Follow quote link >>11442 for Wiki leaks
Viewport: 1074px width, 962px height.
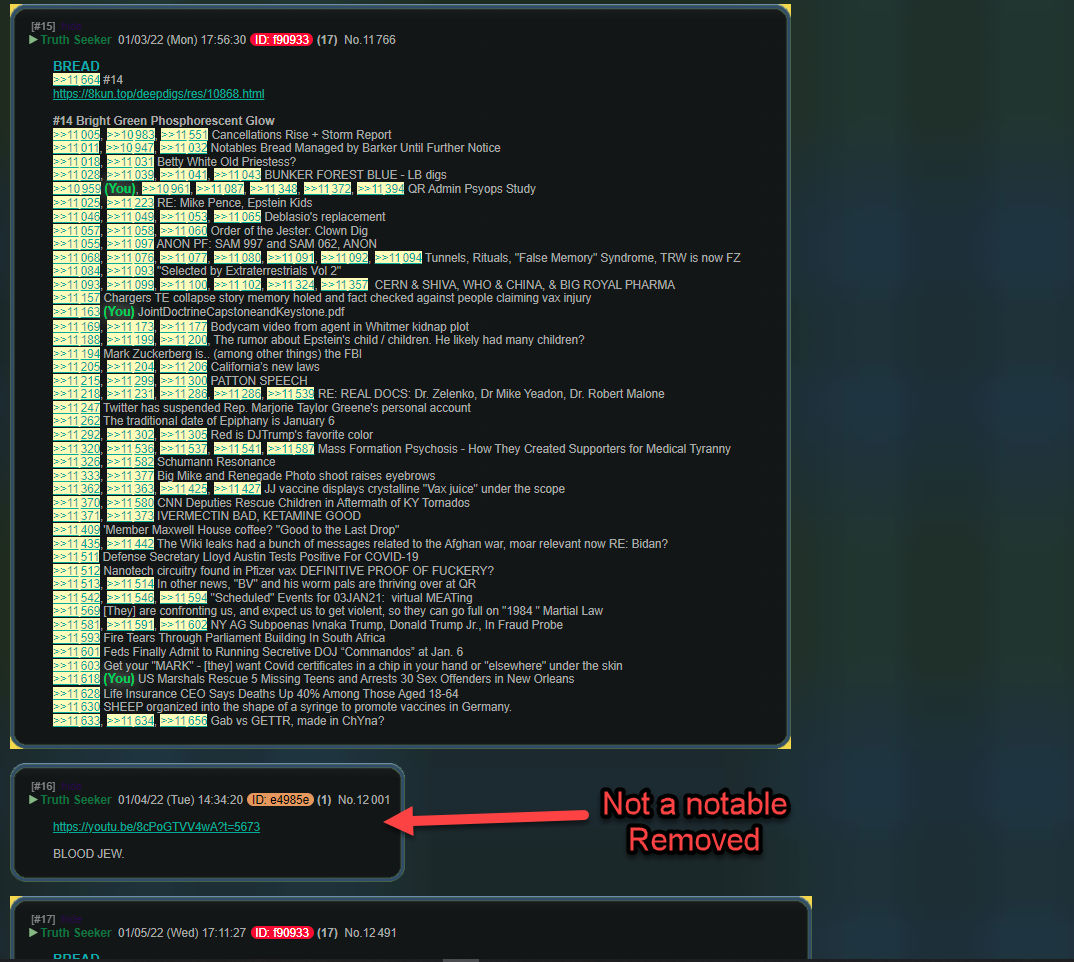point(130,544)
